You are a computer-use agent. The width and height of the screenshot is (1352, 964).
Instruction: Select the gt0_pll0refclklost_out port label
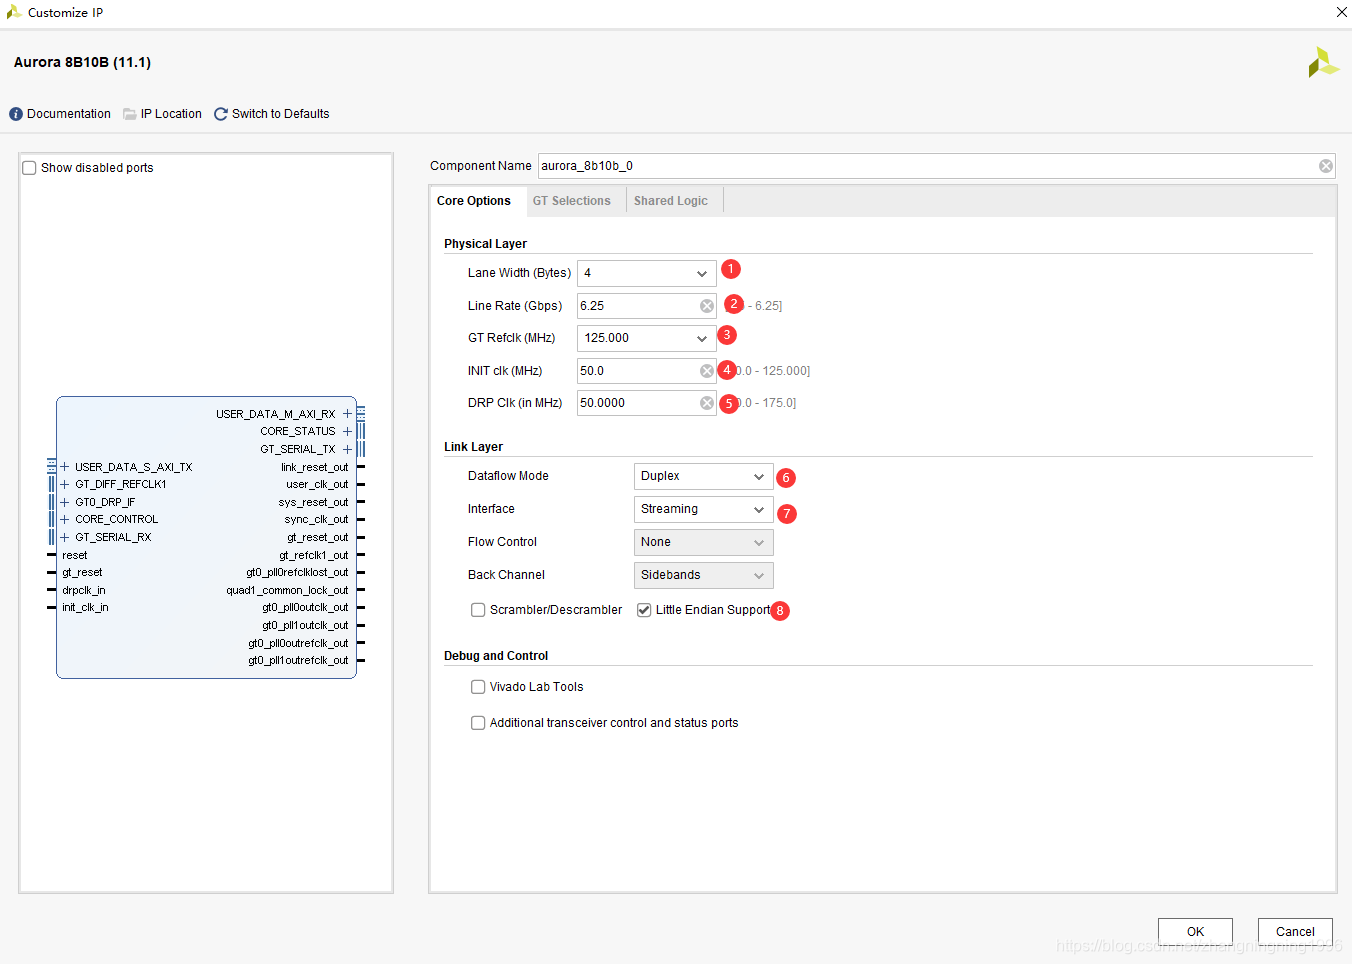pyautogui.click(x=297, y=572)
